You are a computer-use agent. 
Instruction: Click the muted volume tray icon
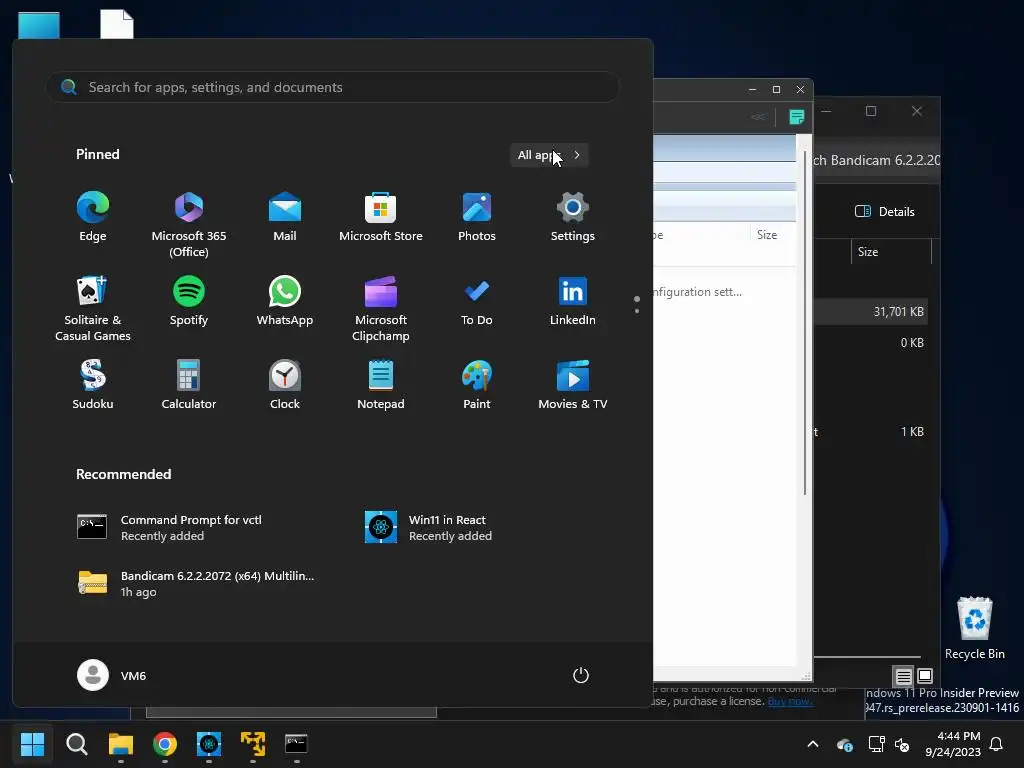[903, 744]
